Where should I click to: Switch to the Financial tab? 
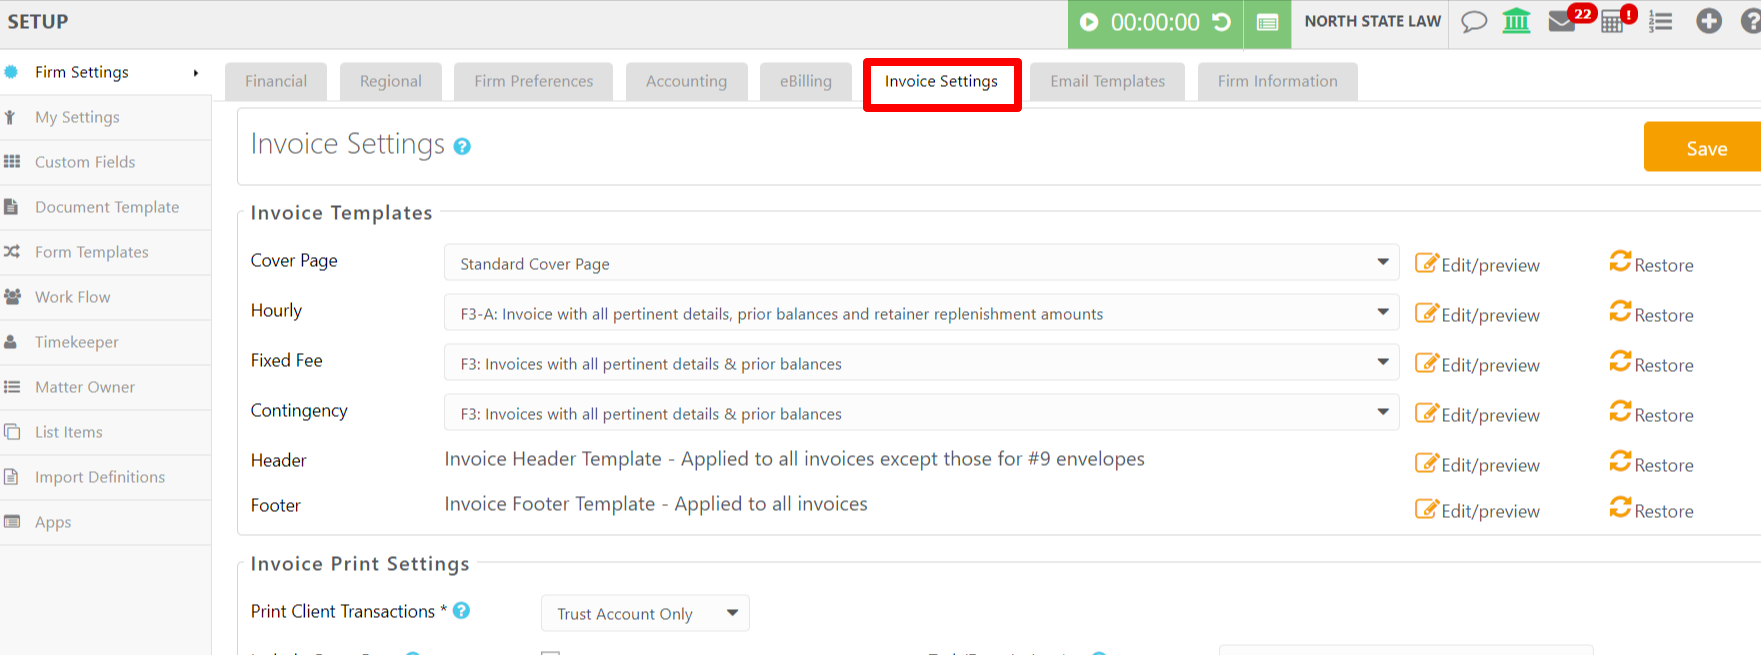pos(276,81)
